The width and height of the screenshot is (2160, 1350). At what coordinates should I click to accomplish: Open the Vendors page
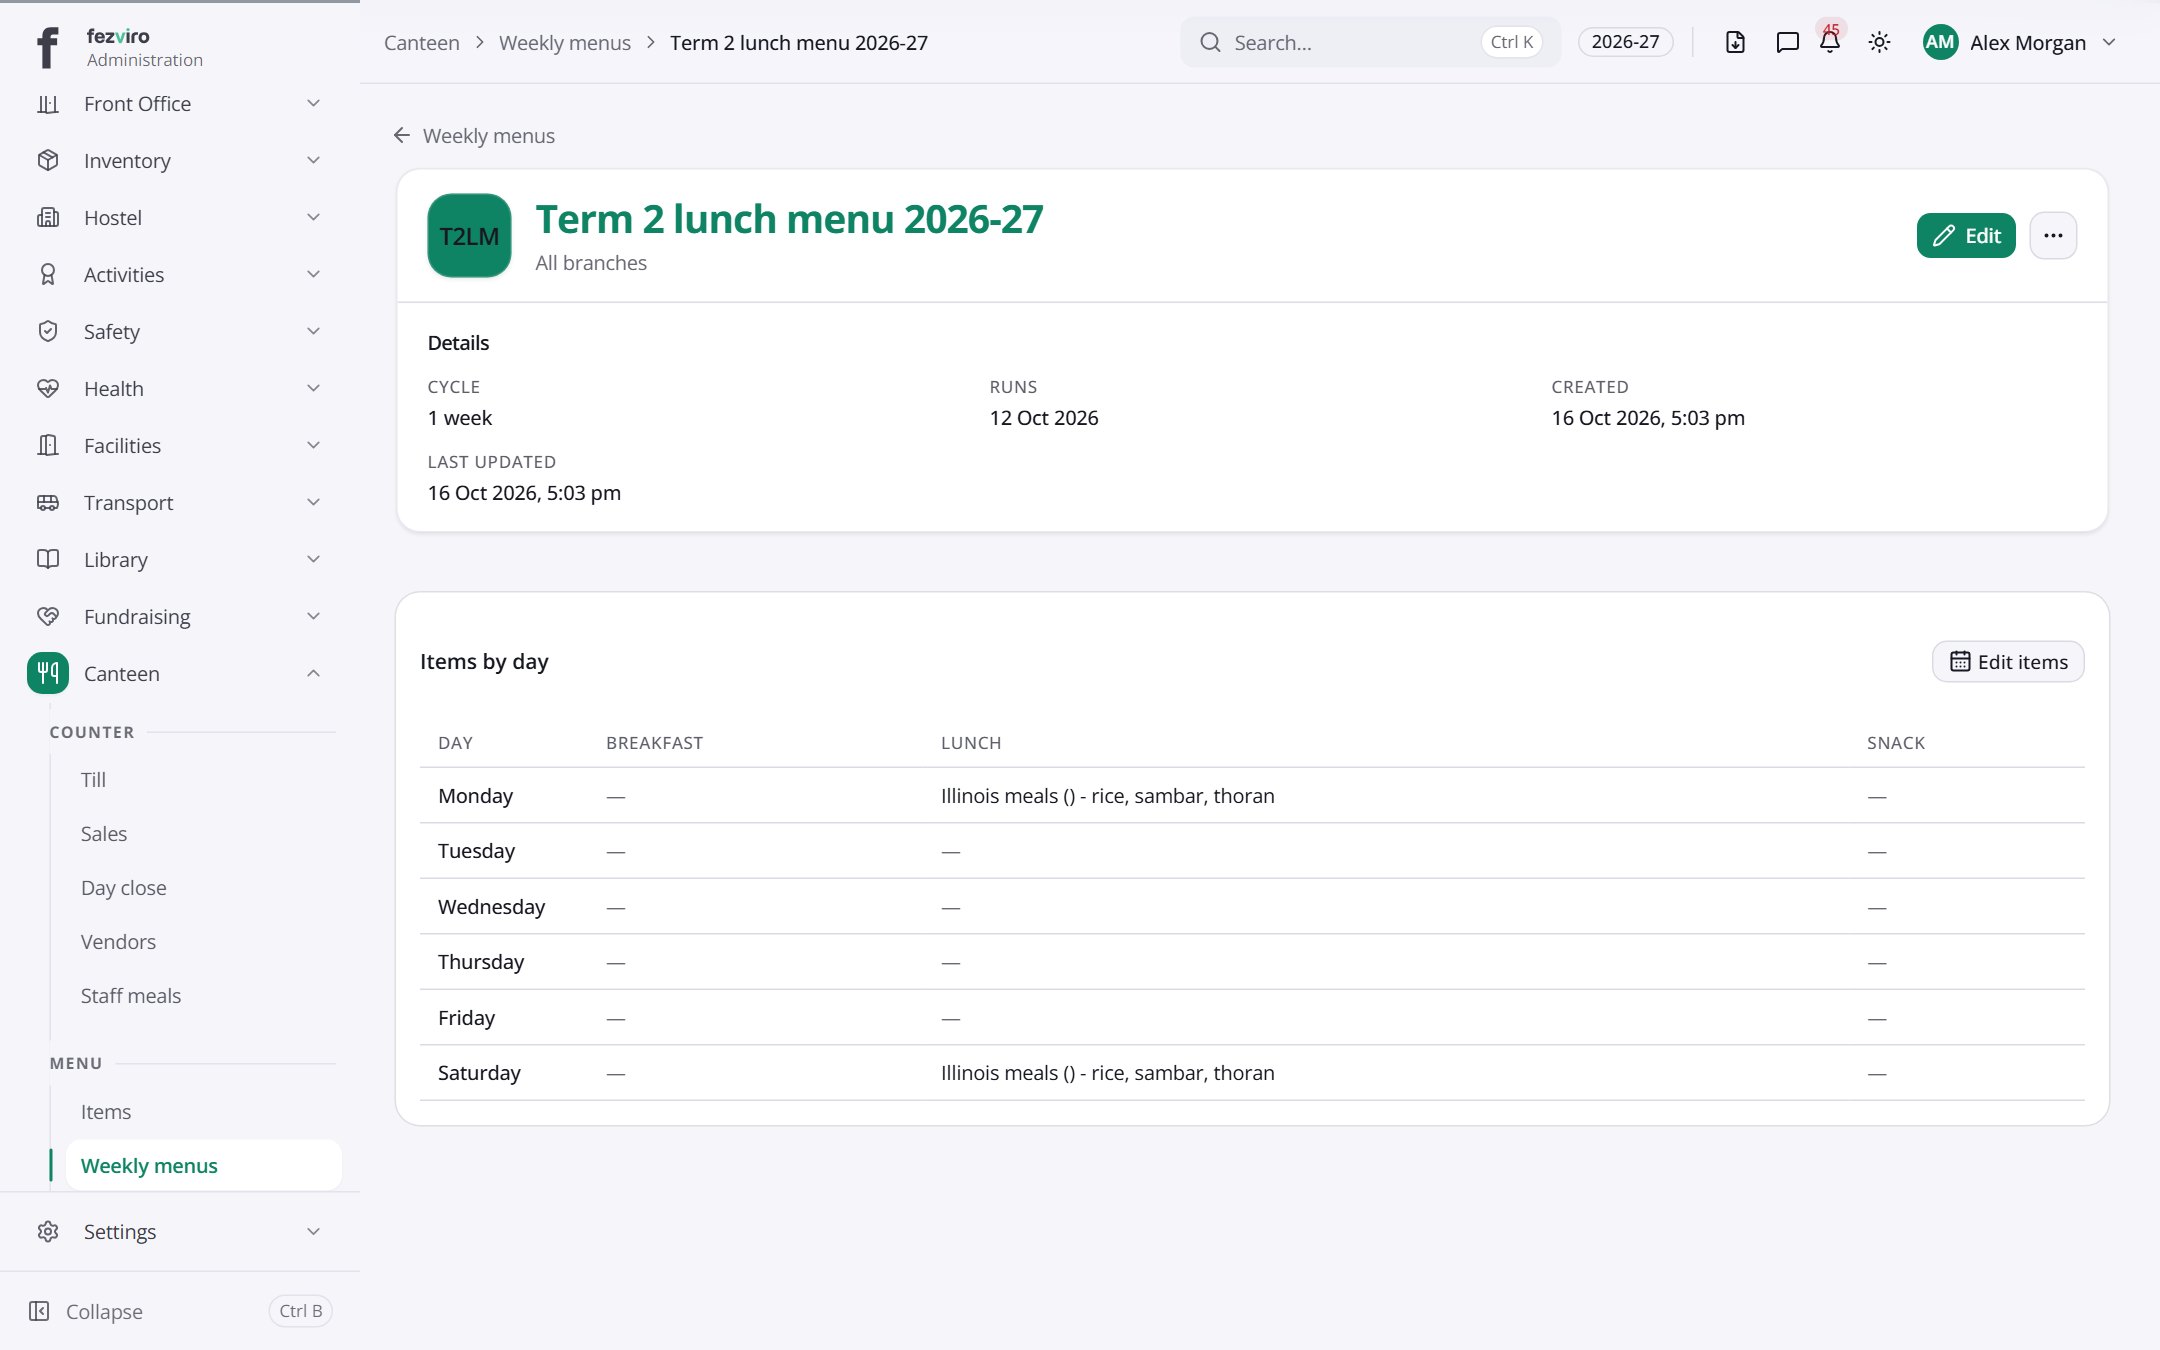pos(118,942)
